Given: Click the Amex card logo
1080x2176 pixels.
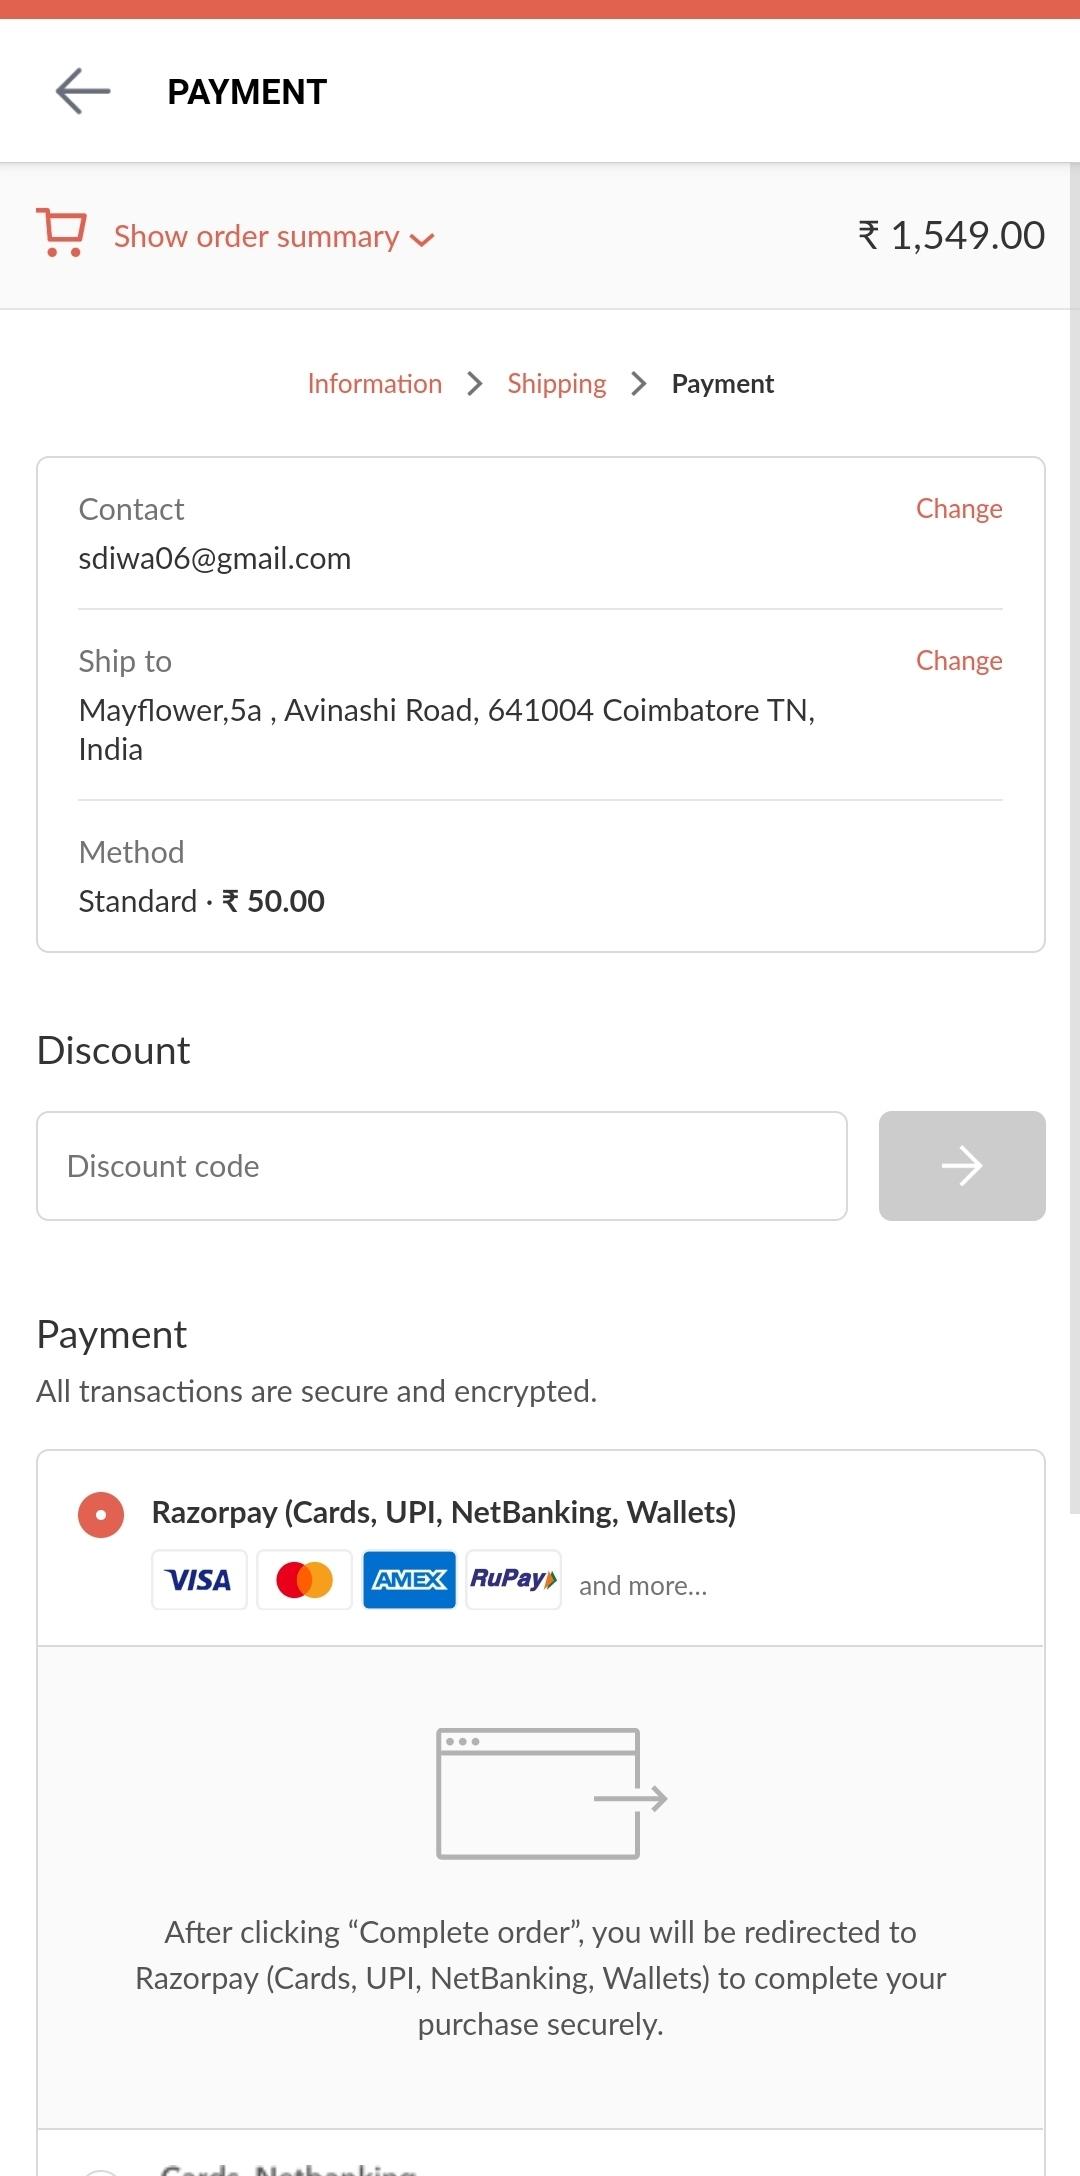Looking at the screenshot, I should pyautogui.click(x=409, y=1580).
